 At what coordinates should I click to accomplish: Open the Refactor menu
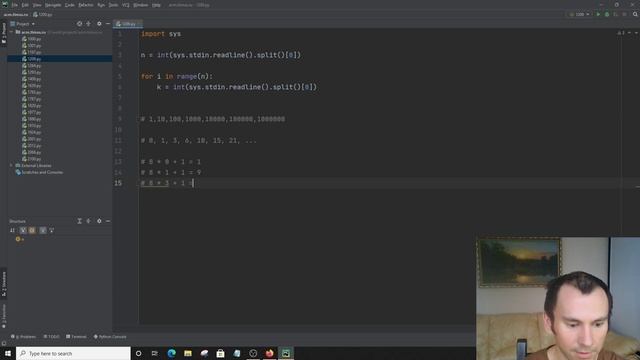[x=86, y=5]
